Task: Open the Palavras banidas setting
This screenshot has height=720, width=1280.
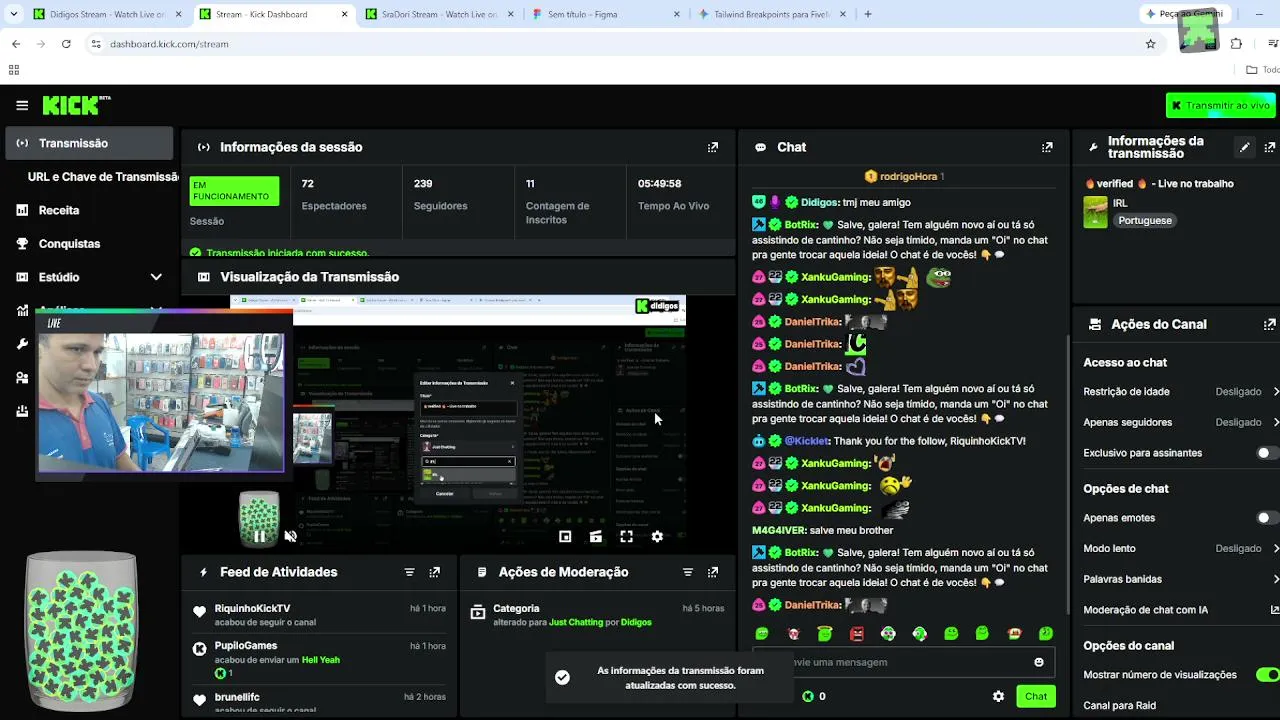Action: pyautogui.click(x=1180, y=579)
